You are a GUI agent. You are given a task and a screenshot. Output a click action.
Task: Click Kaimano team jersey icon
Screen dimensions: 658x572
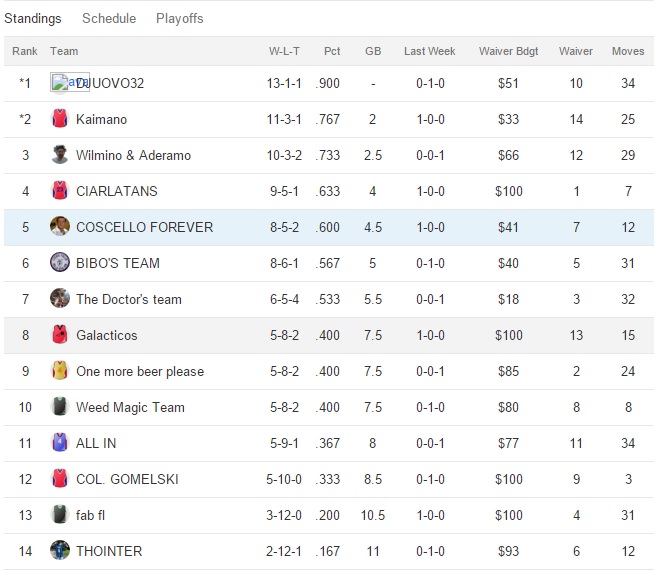click(60, 119)
